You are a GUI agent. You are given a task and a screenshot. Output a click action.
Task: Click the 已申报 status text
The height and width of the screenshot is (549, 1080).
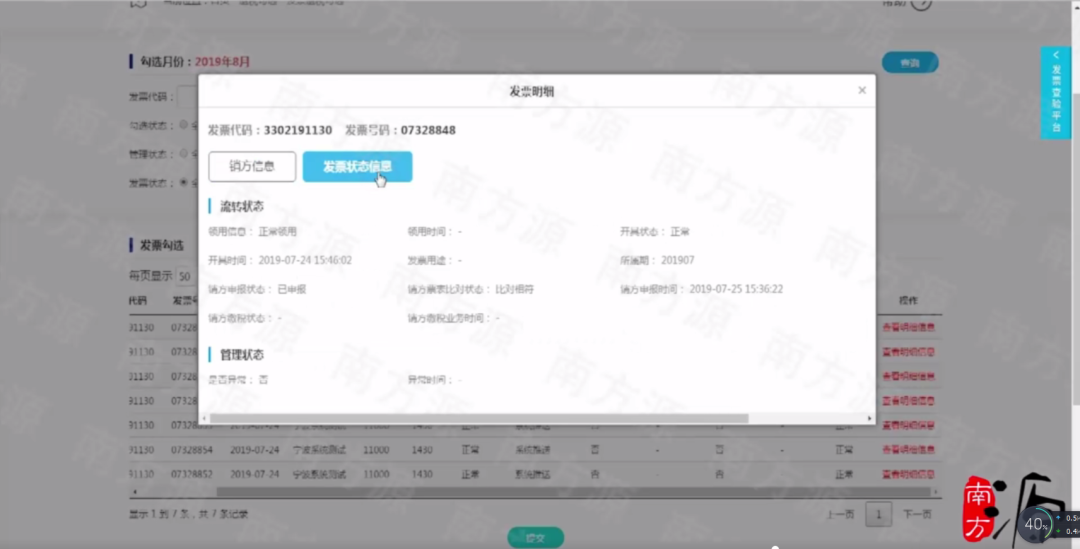point(292,289)
